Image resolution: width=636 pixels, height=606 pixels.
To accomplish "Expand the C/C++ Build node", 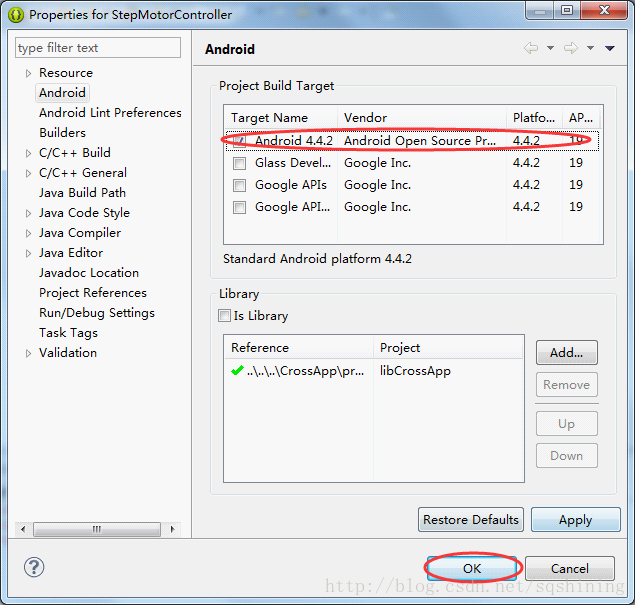I will [28, 153].
